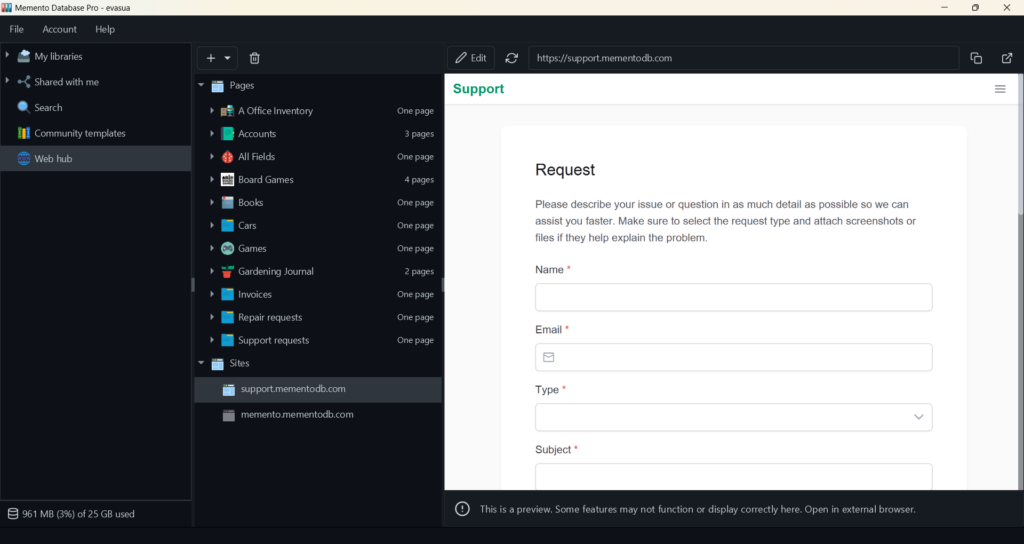Open the Help menu

104,29
